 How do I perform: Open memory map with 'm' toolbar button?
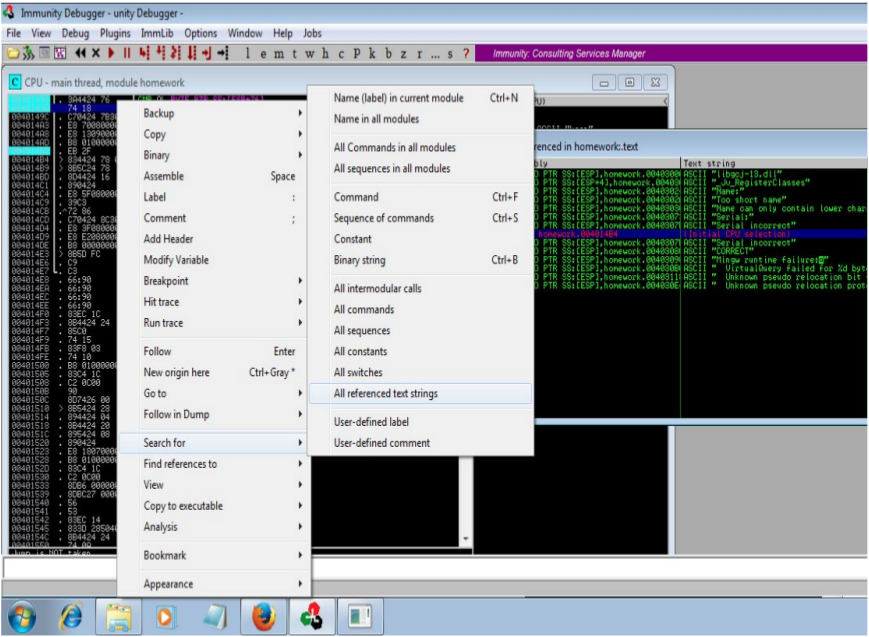pos(279,53)
